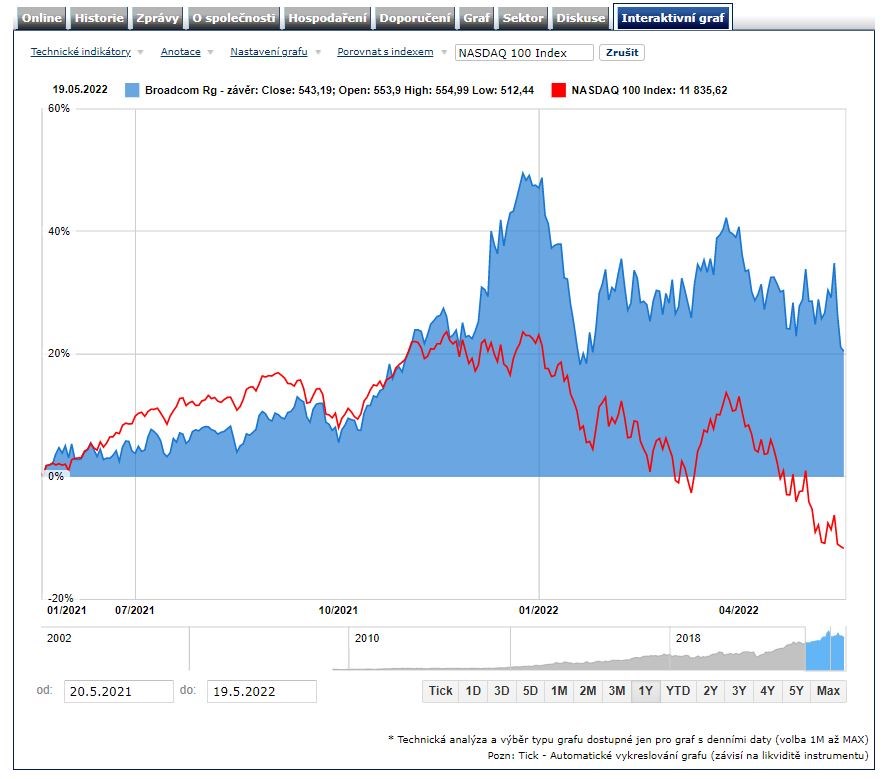
Task: Click the blue range selection in overview timeline
Action: (x=825, y=649)
